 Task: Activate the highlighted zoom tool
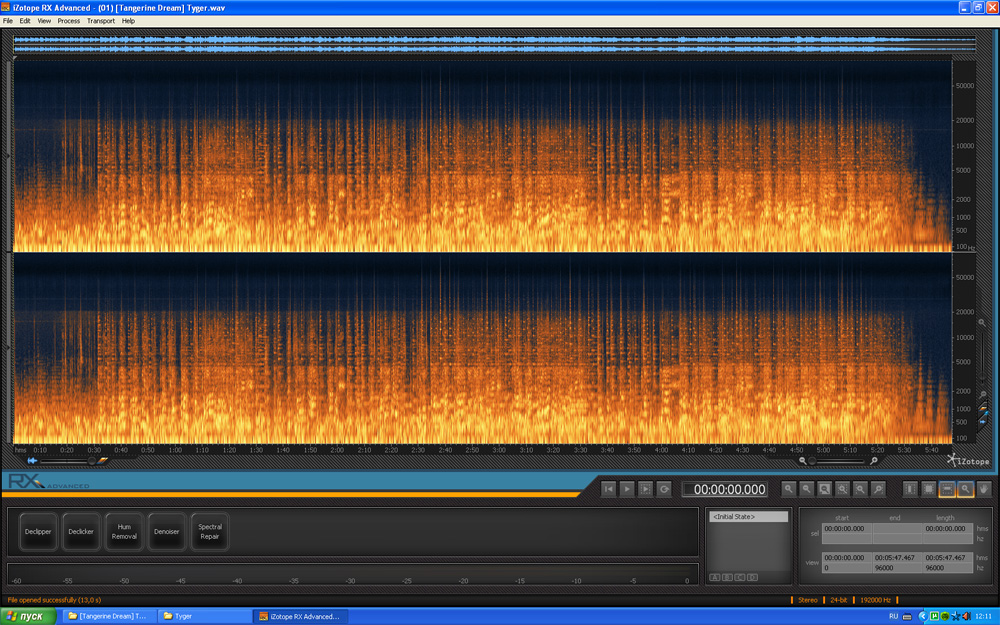[x=966, y=489]
